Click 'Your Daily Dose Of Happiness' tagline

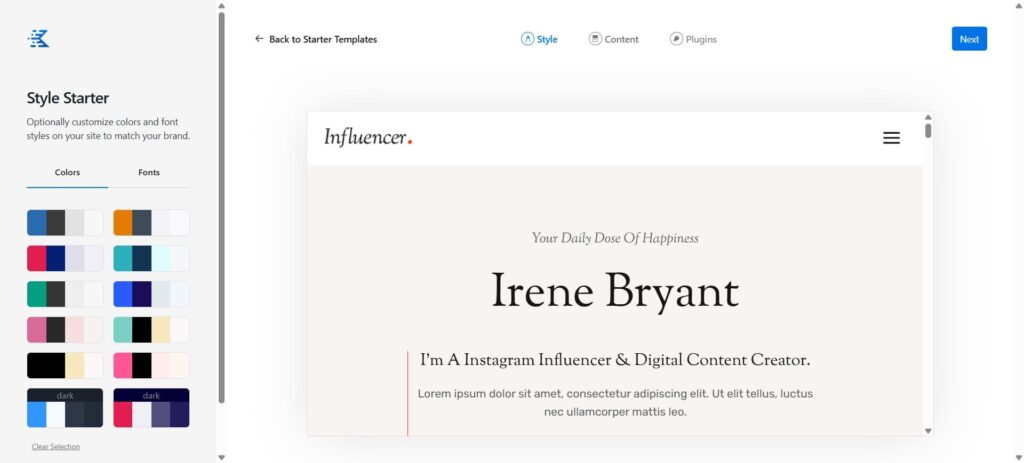[x=615, y=238]
